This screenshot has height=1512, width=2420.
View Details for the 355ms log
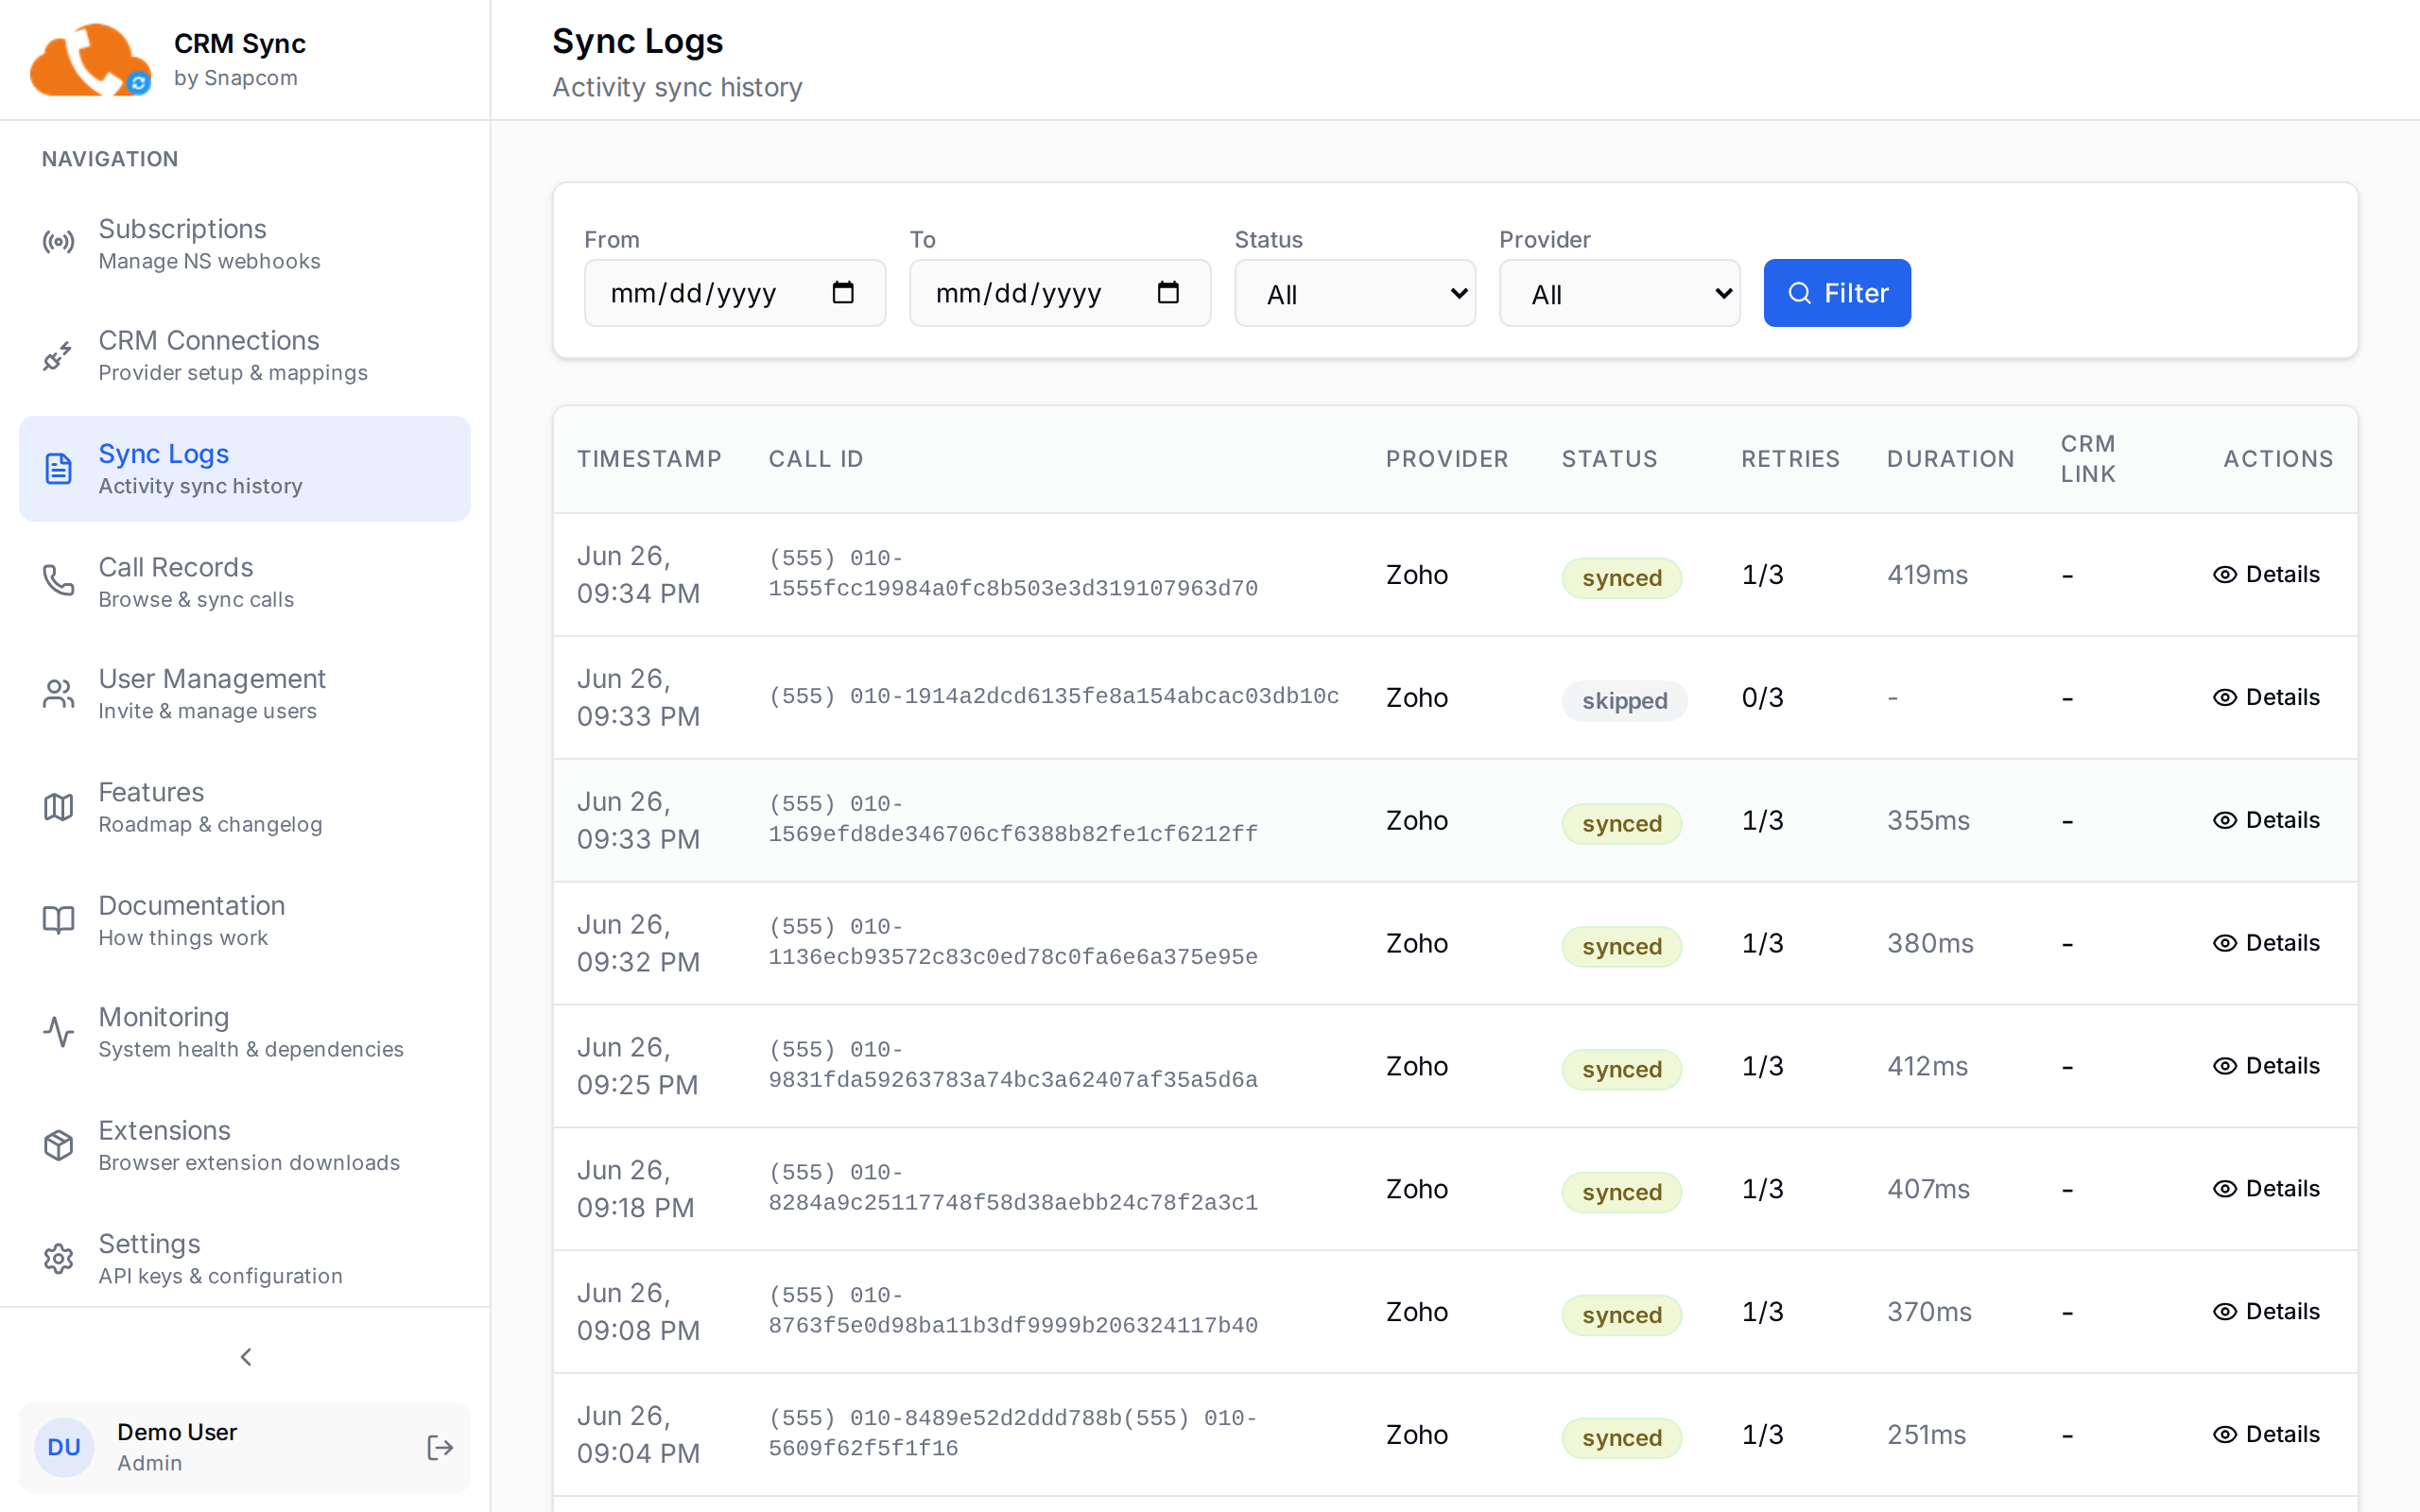pos(2266,820)
